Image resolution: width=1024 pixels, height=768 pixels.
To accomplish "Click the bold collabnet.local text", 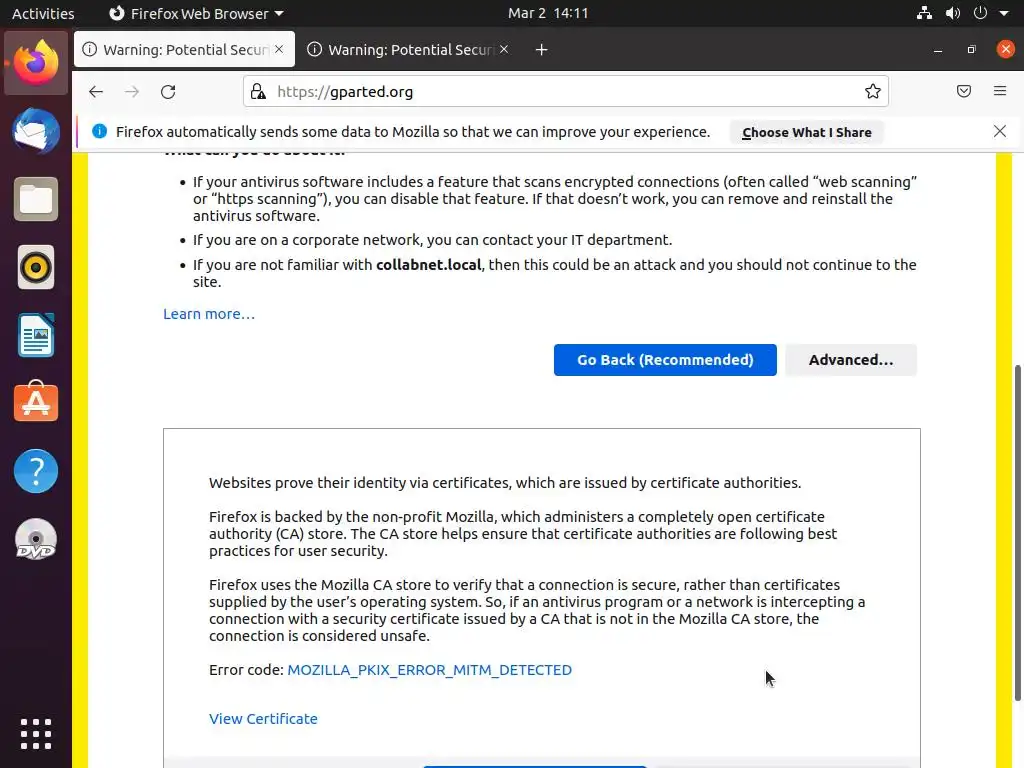I will [x=428, y=264].
